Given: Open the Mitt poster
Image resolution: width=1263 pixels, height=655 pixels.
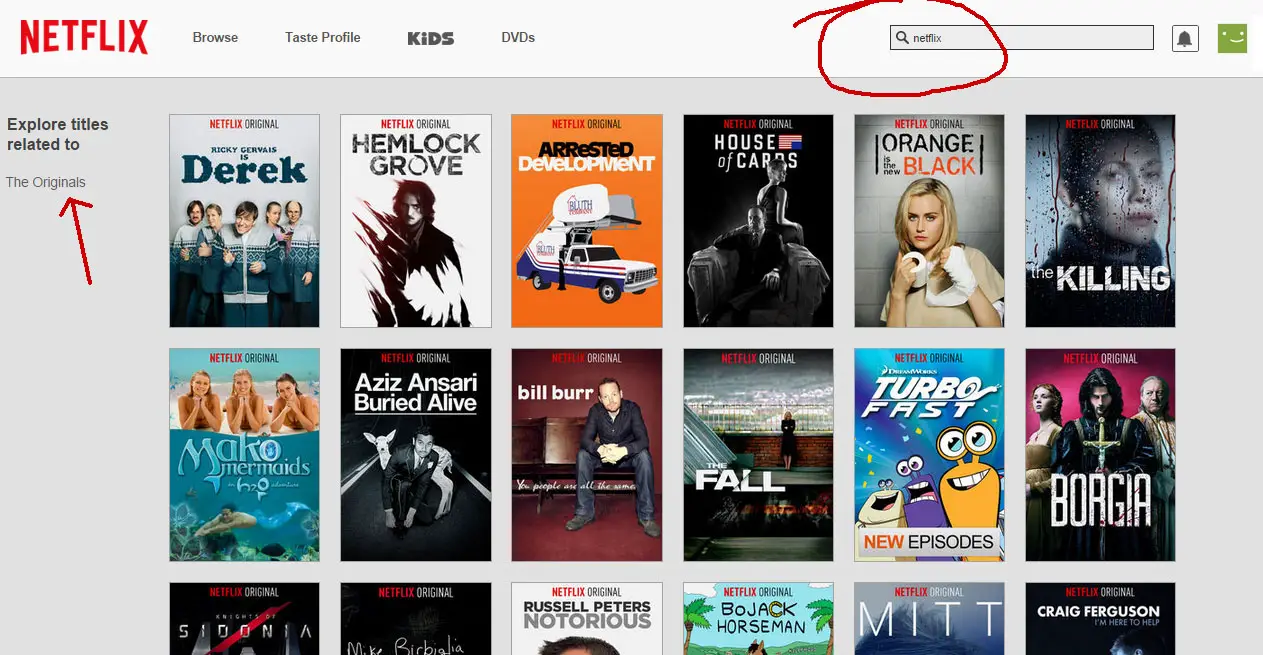Looking at the screenshot, I should point(929,618).
